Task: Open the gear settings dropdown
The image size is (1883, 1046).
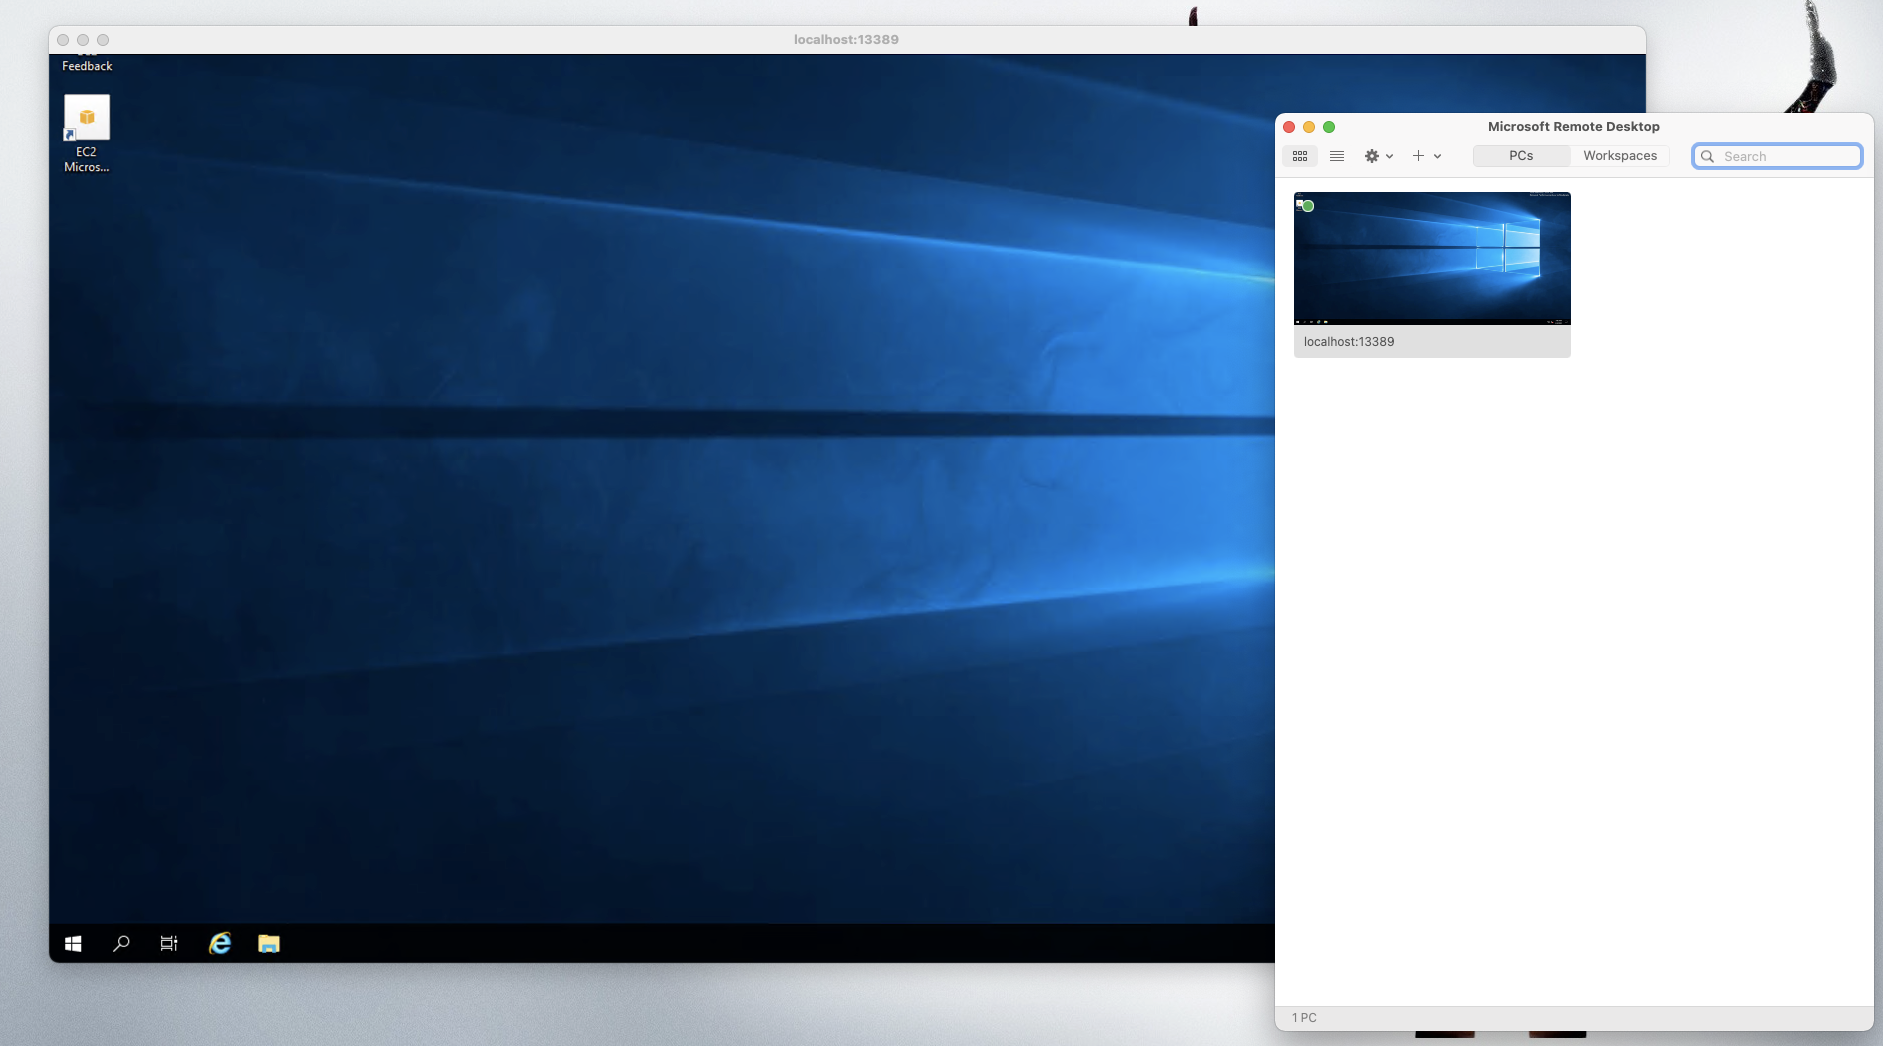Action: pyautogui.click(x=1379, y=156)
